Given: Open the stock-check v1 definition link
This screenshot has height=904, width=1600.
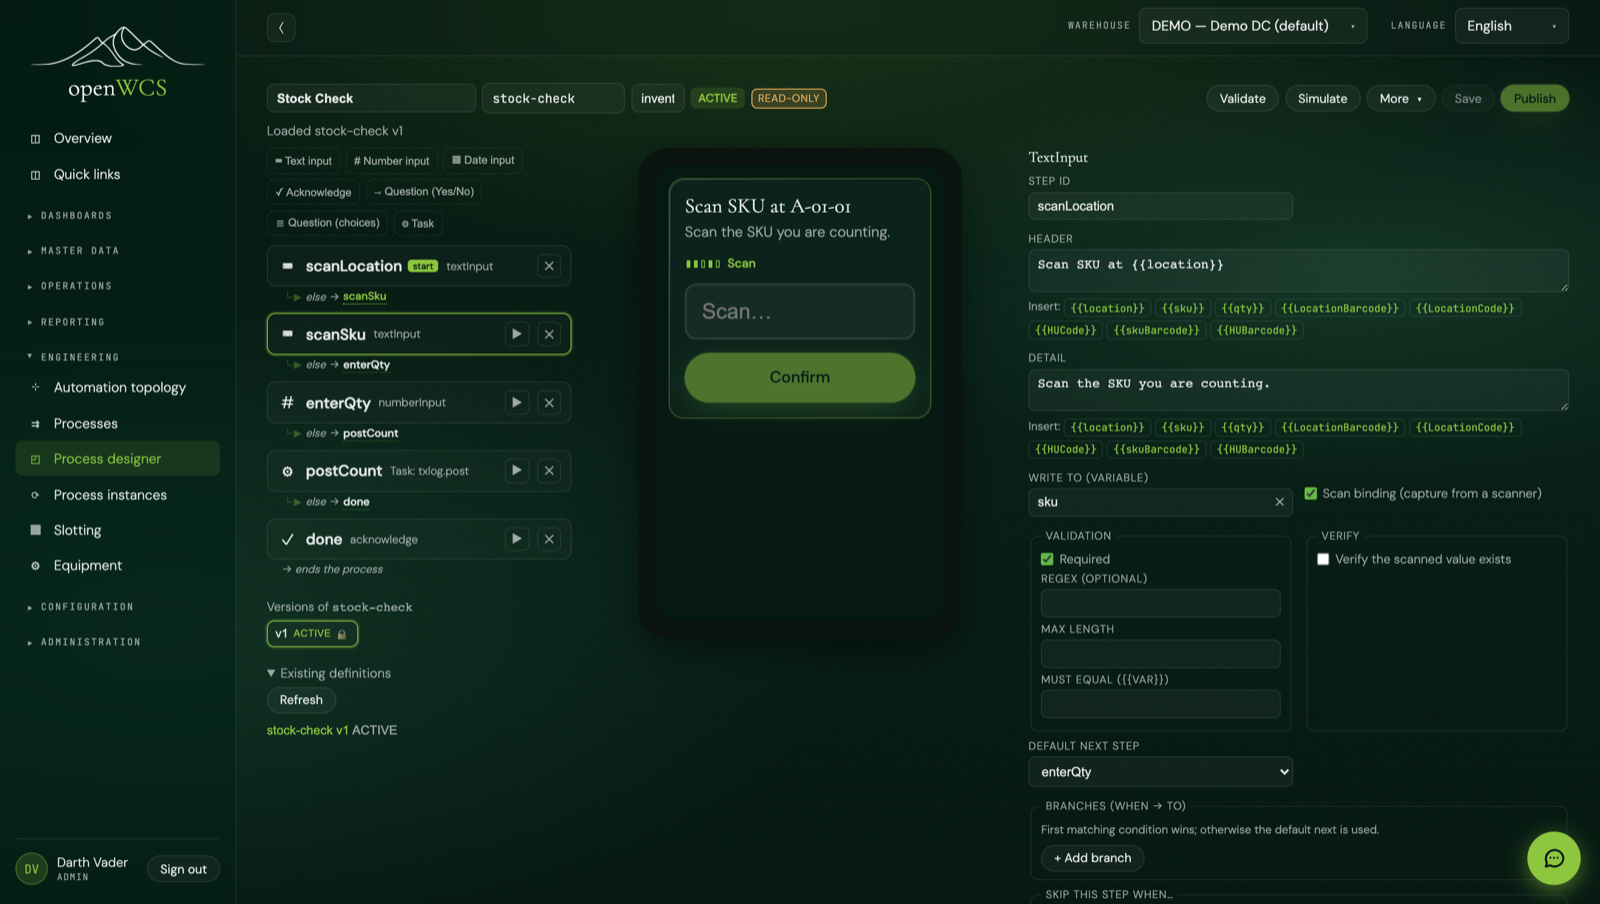Looking at the screenshot, I should click(307, 730).
